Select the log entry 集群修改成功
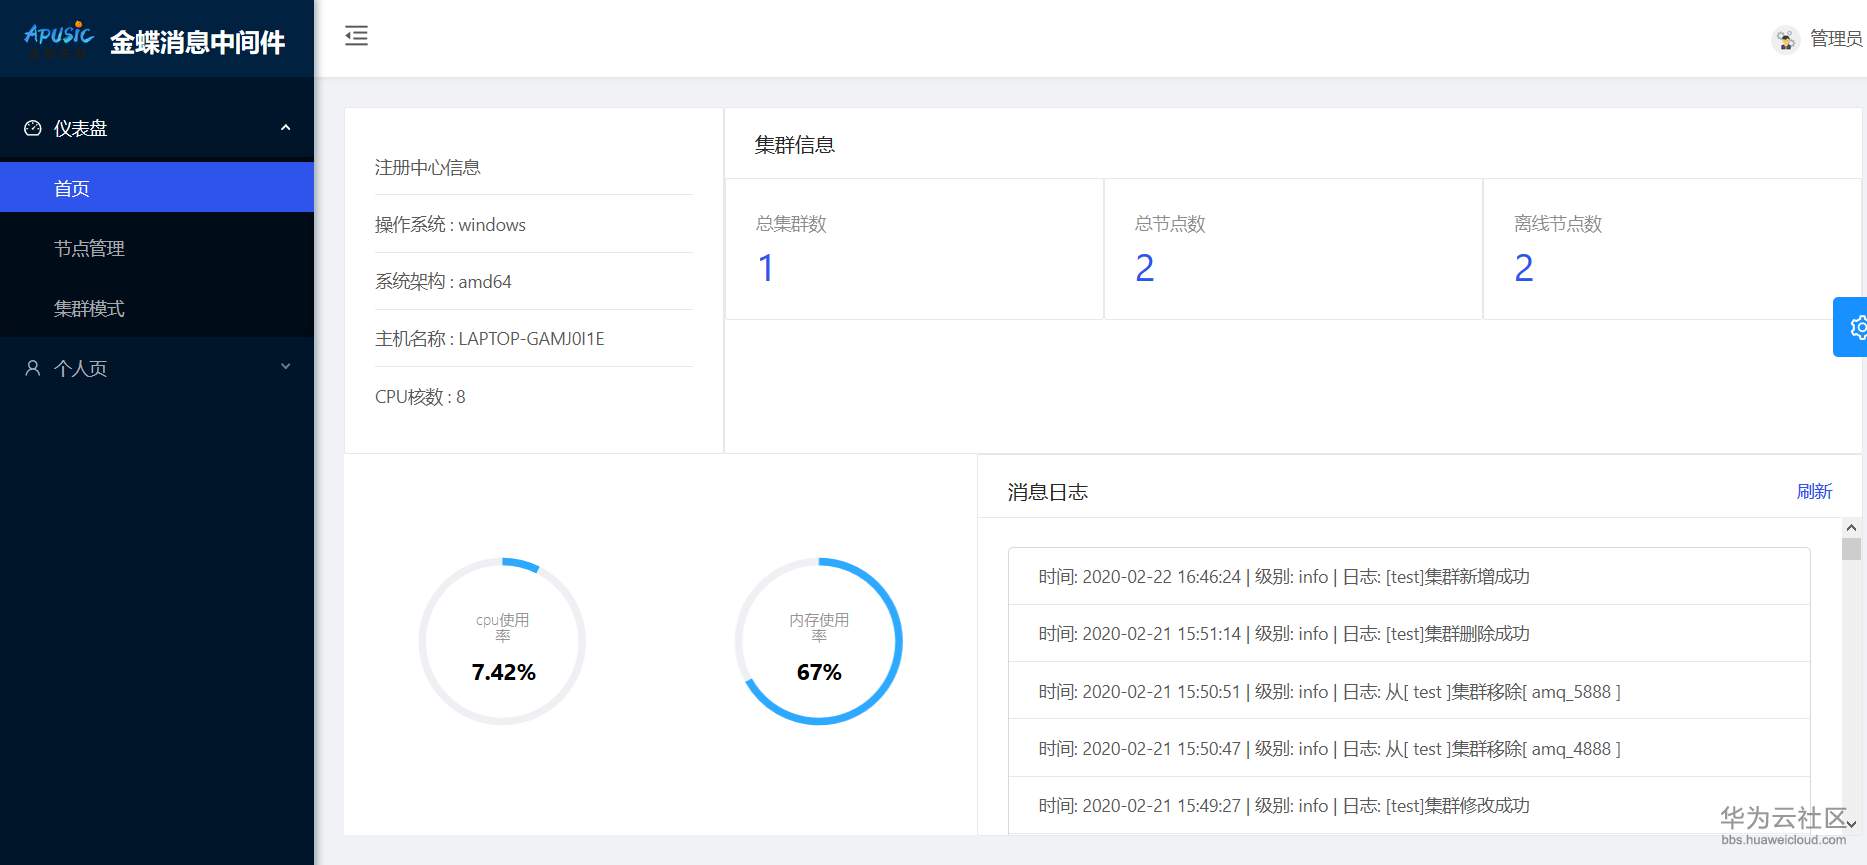The width and height of the screenshot is (1867, 865). [1409, 805]
